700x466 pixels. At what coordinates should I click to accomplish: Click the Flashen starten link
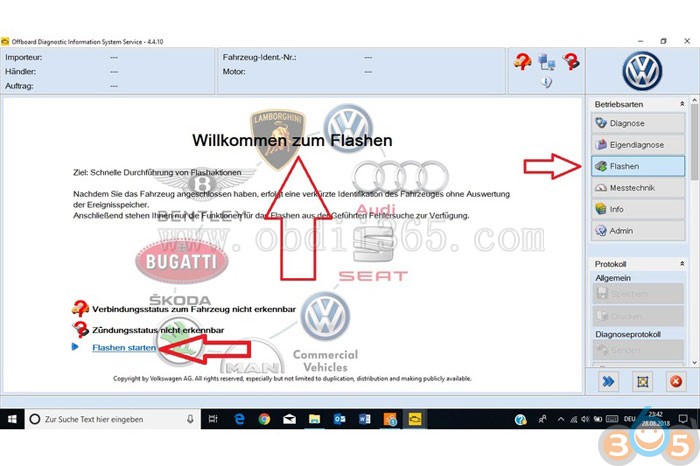[124, 348]
